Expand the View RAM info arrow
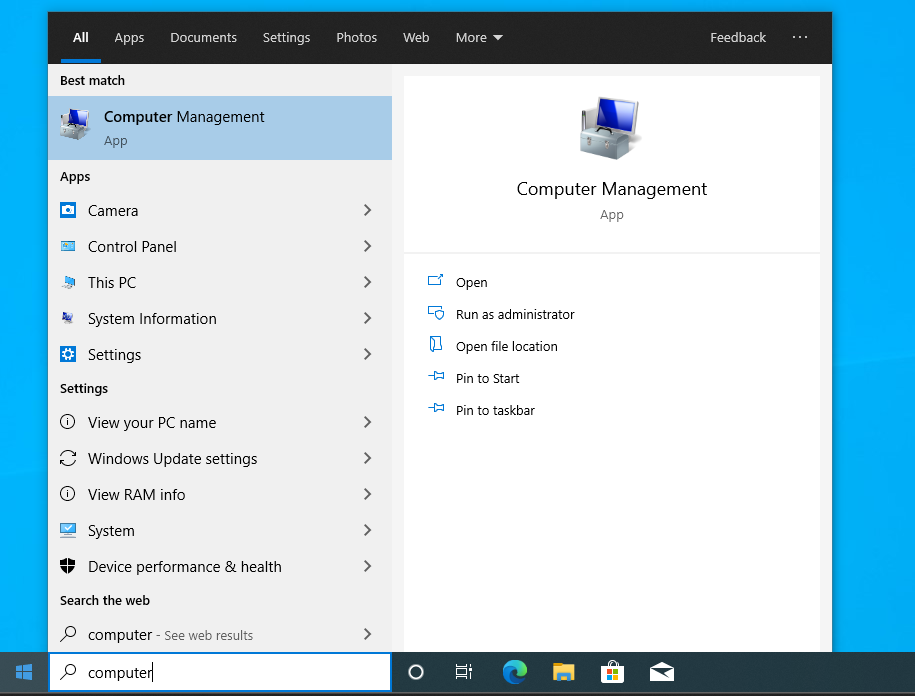Image resolution: width=915 pixels, height=696 pixels. [x=368, y=494]
